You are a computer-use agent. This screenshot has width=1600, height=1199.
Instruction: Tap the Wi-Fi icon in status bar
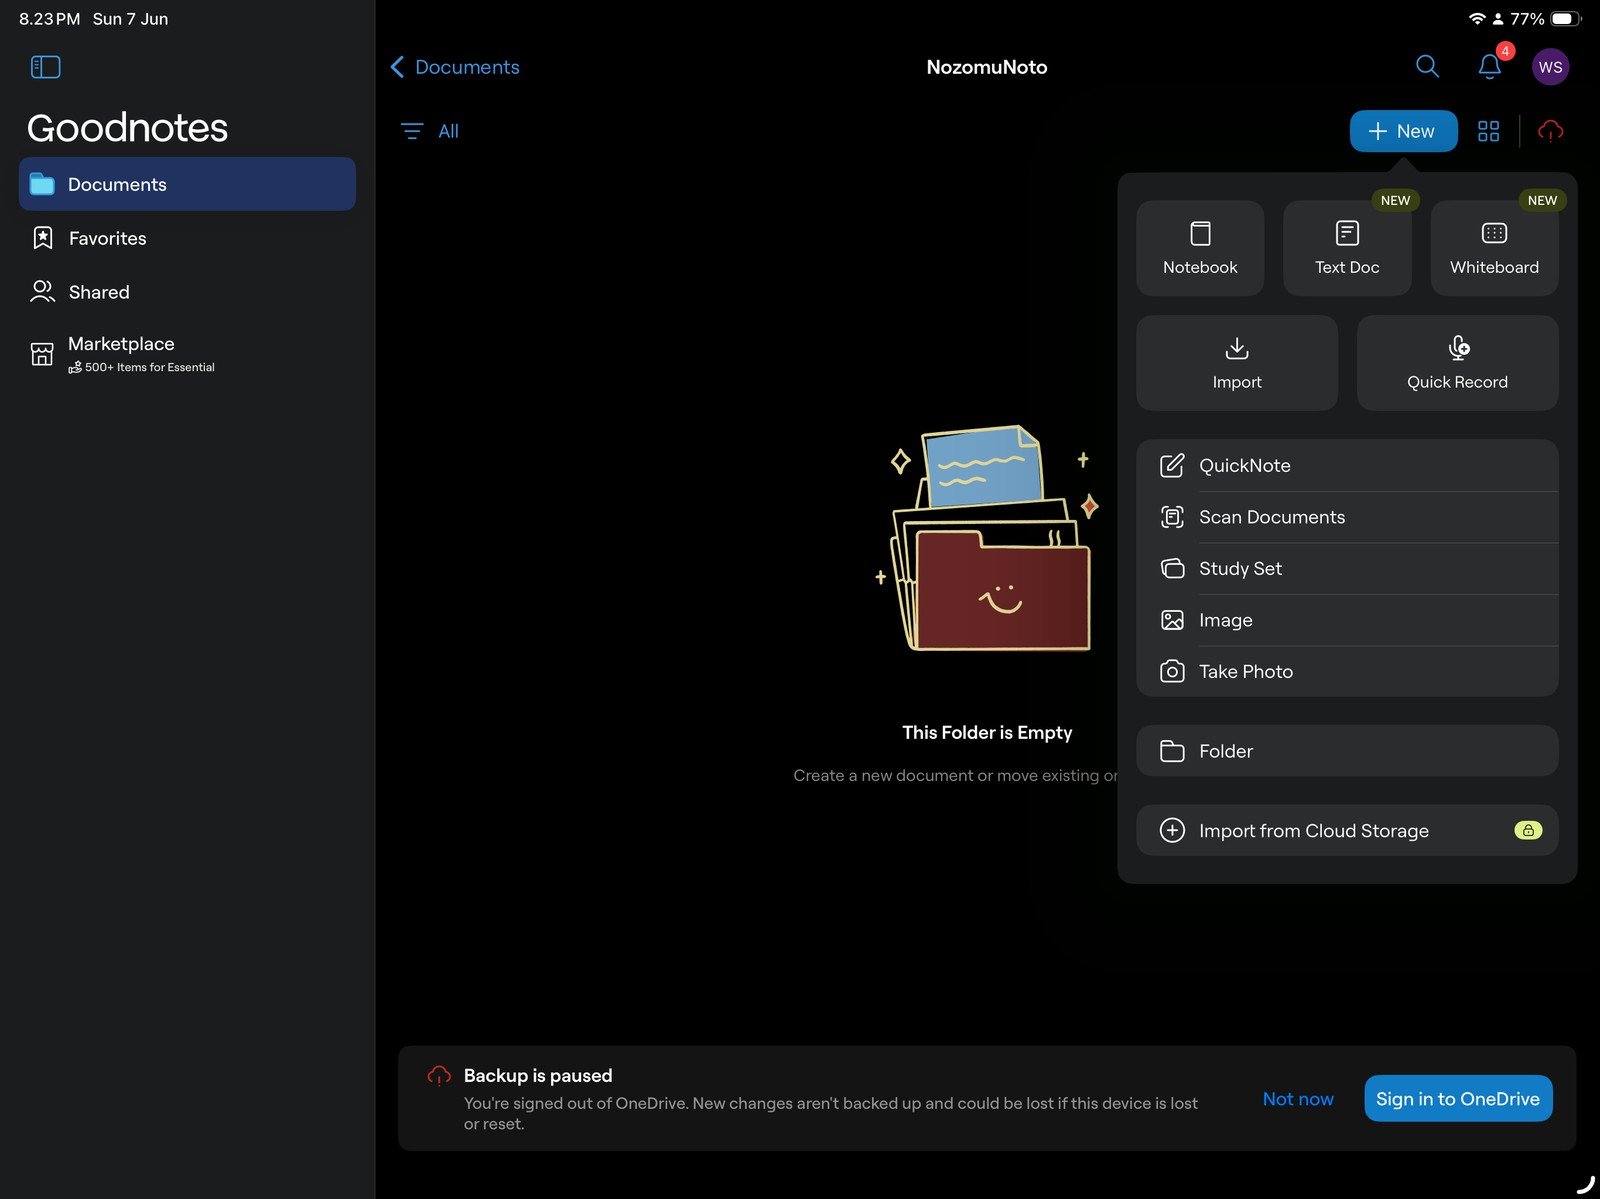[1477, 19]
